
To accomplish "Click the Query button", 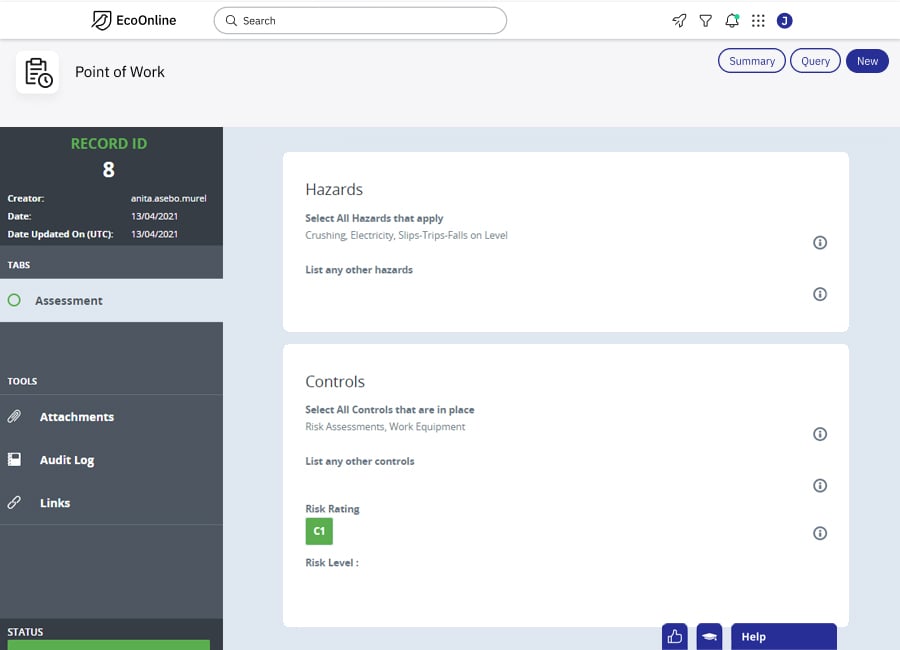I will click(x=815, y=61).
